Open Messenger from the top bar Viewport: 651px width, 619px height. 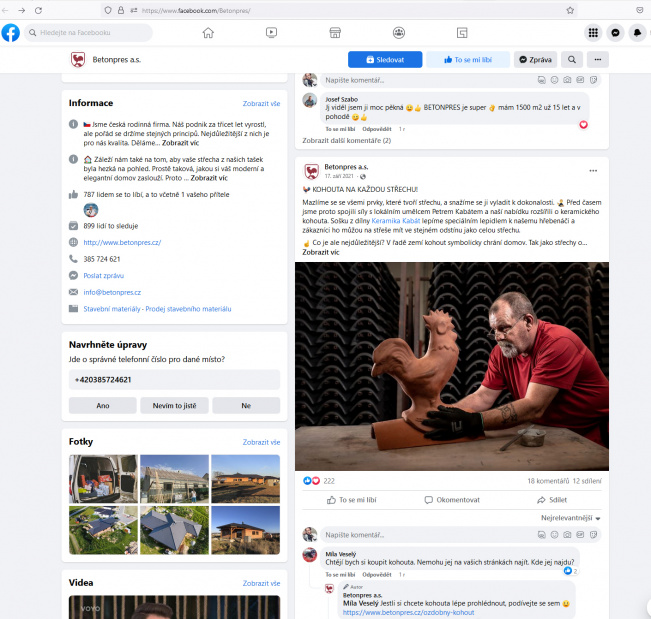point(615,33)
